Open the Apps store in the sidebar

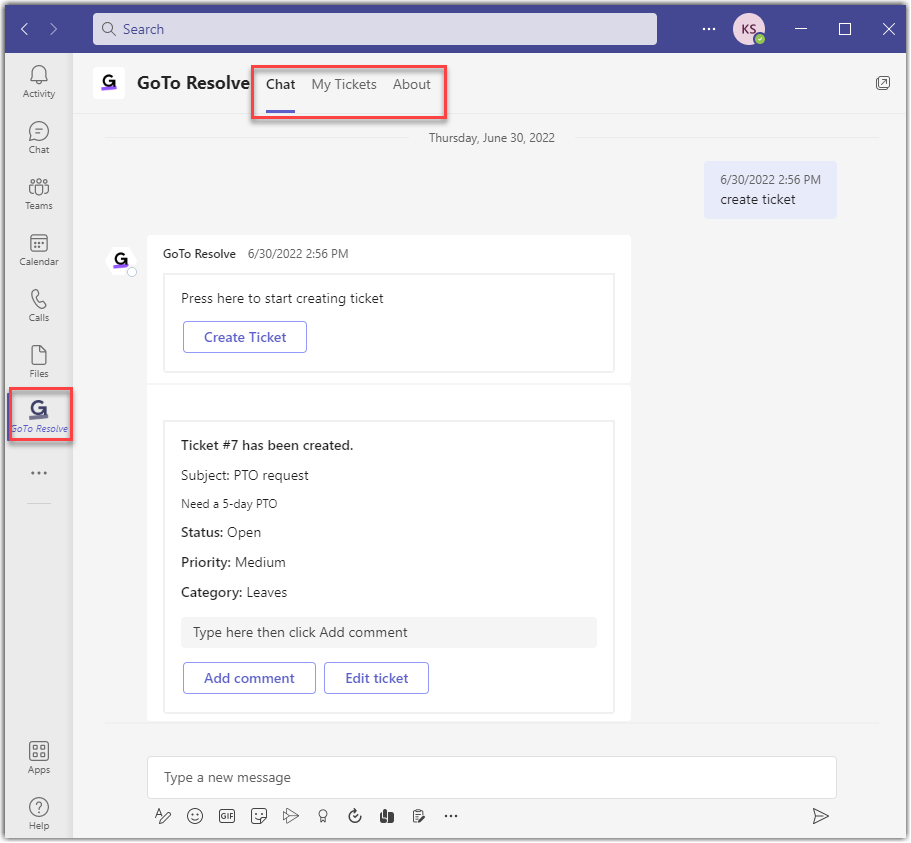pos(39,758)
